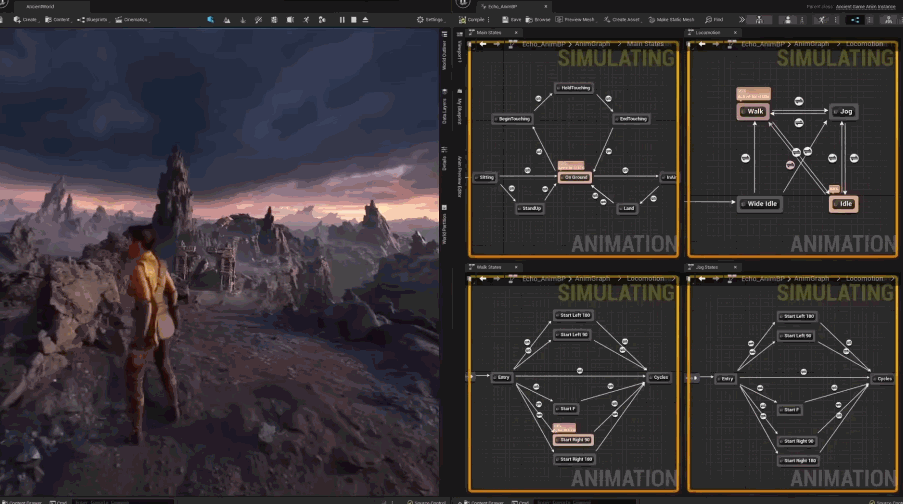This screenshot has width=903, height=504.
Task: Switch to Skeletal Mesh editor mode icon
Action: (x=788, y=20)
